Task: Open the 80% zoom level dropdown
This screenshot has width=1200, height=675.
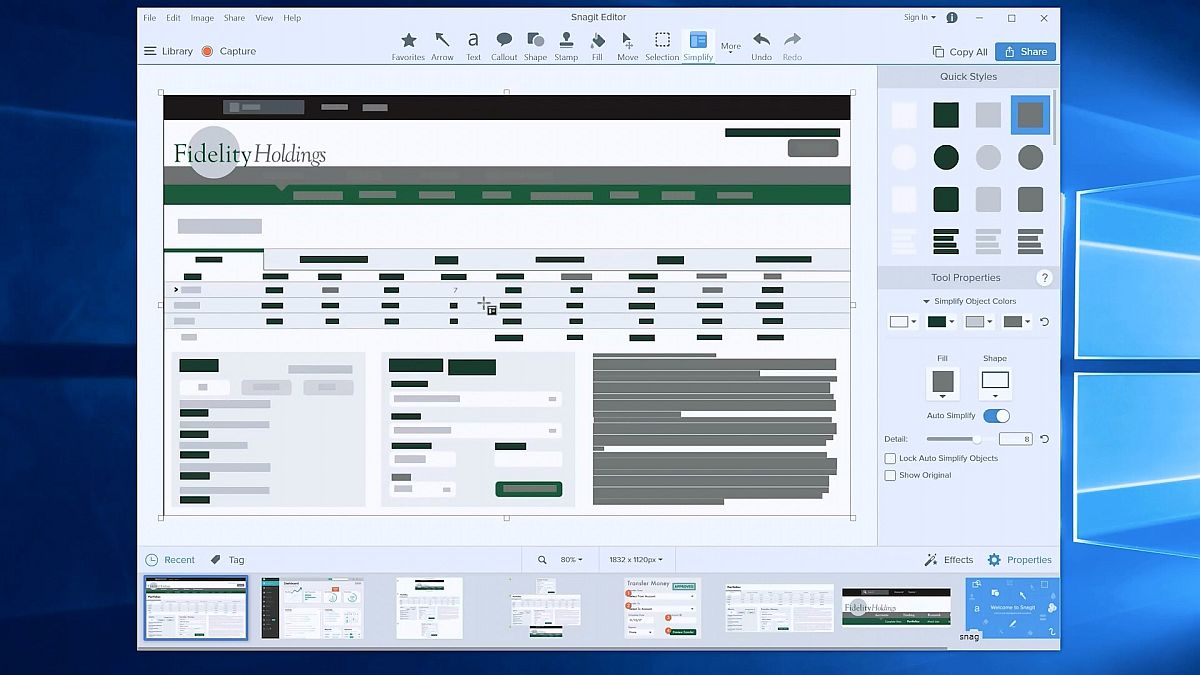Action: tap(571, 560)
